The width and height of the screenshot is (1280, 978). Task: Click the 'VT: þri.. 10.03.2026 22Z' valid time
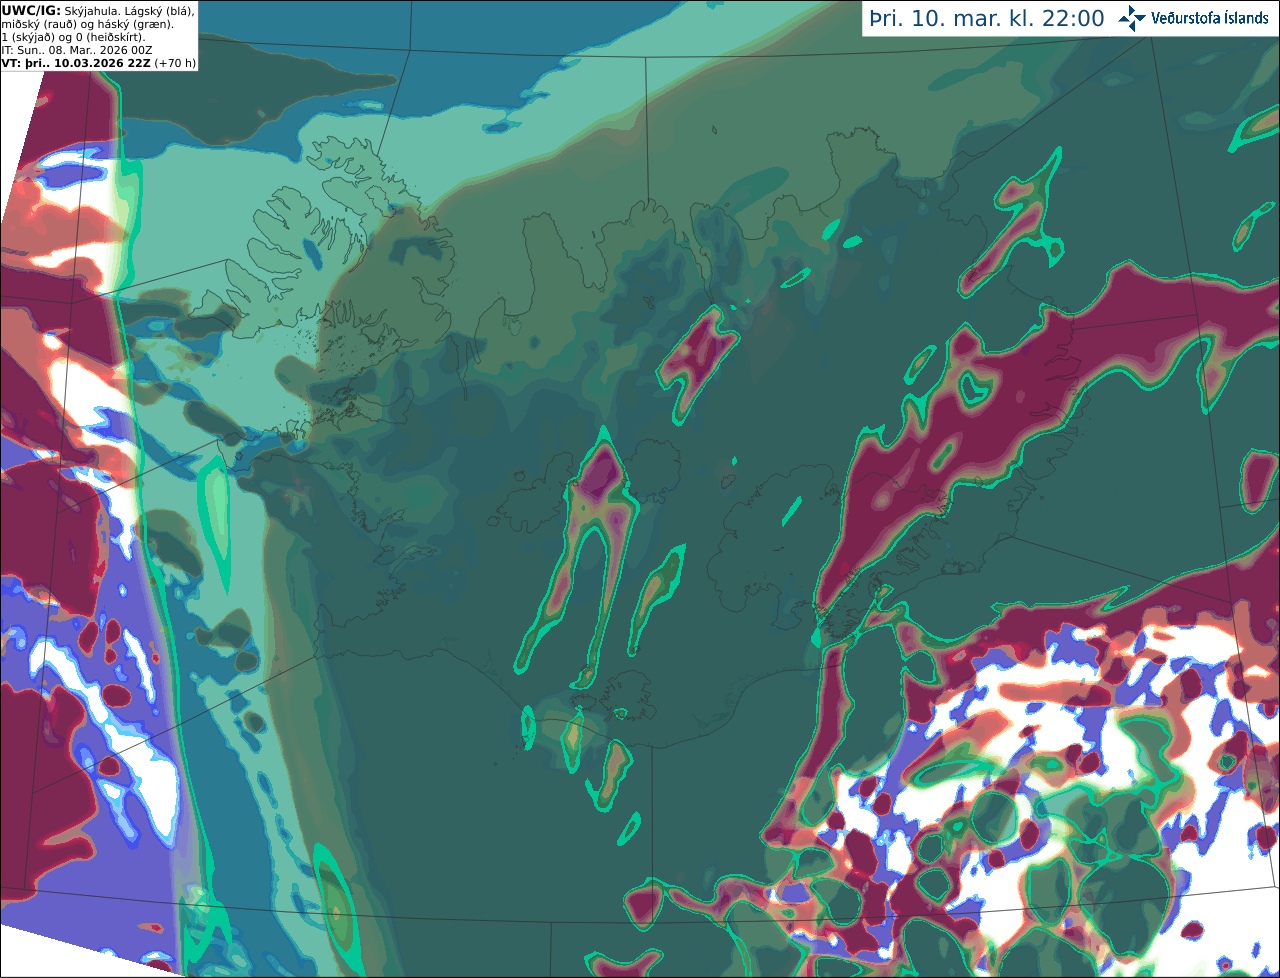(76, 62)
